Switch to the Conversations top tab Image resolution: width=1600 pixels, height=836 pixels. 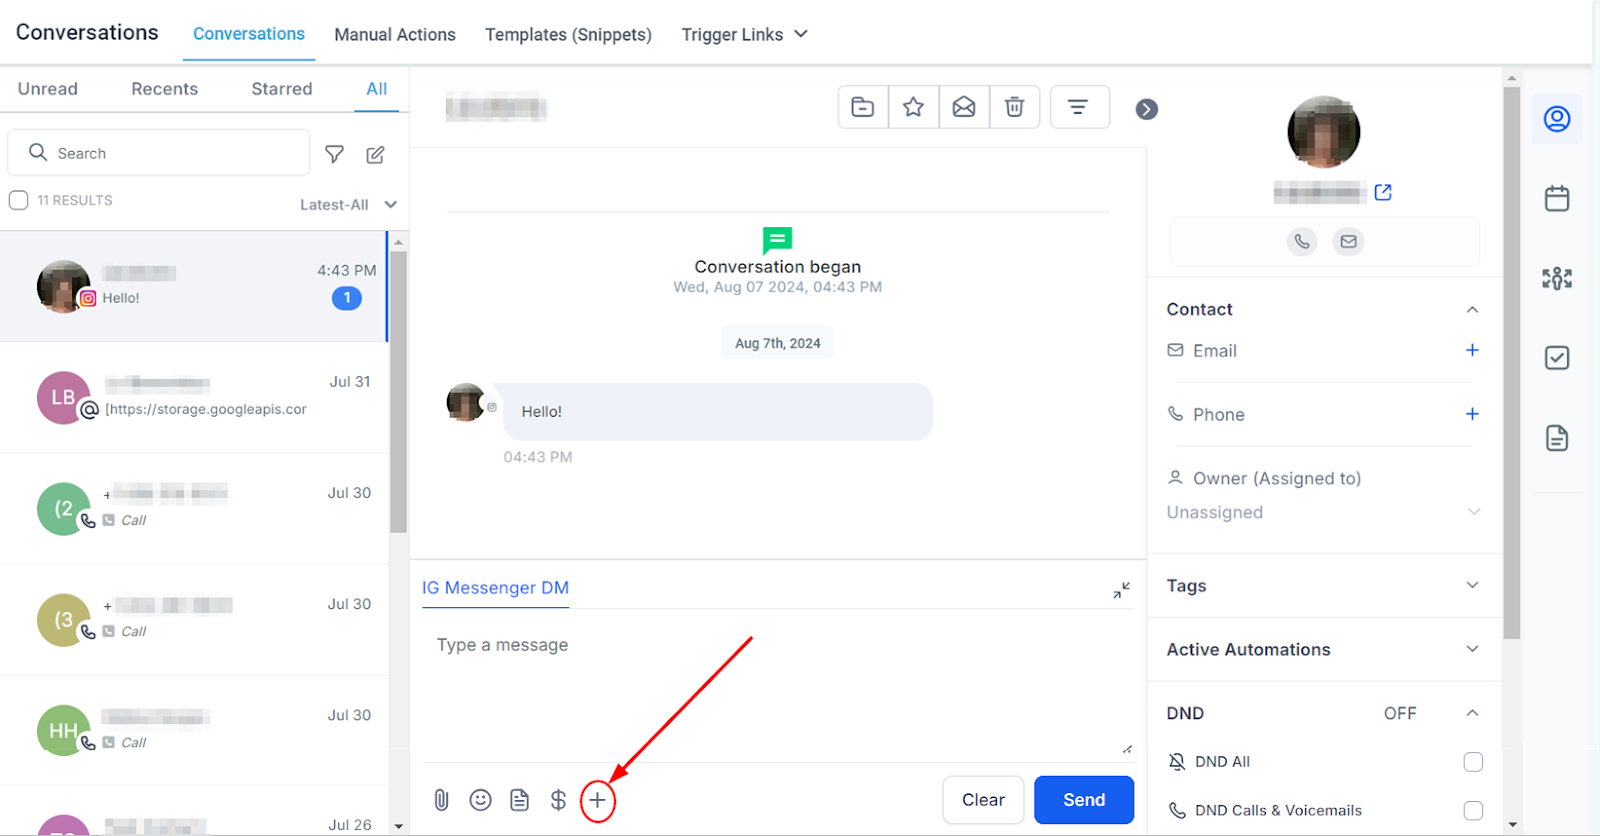(249, 34)
